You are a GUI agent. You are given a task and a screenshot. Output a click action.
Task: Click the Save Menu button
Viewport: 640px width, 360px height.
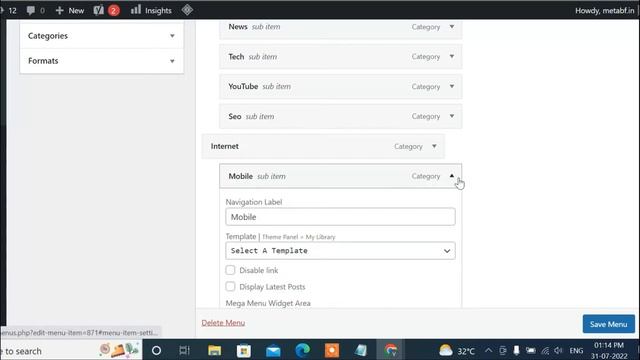click(608, 324)
